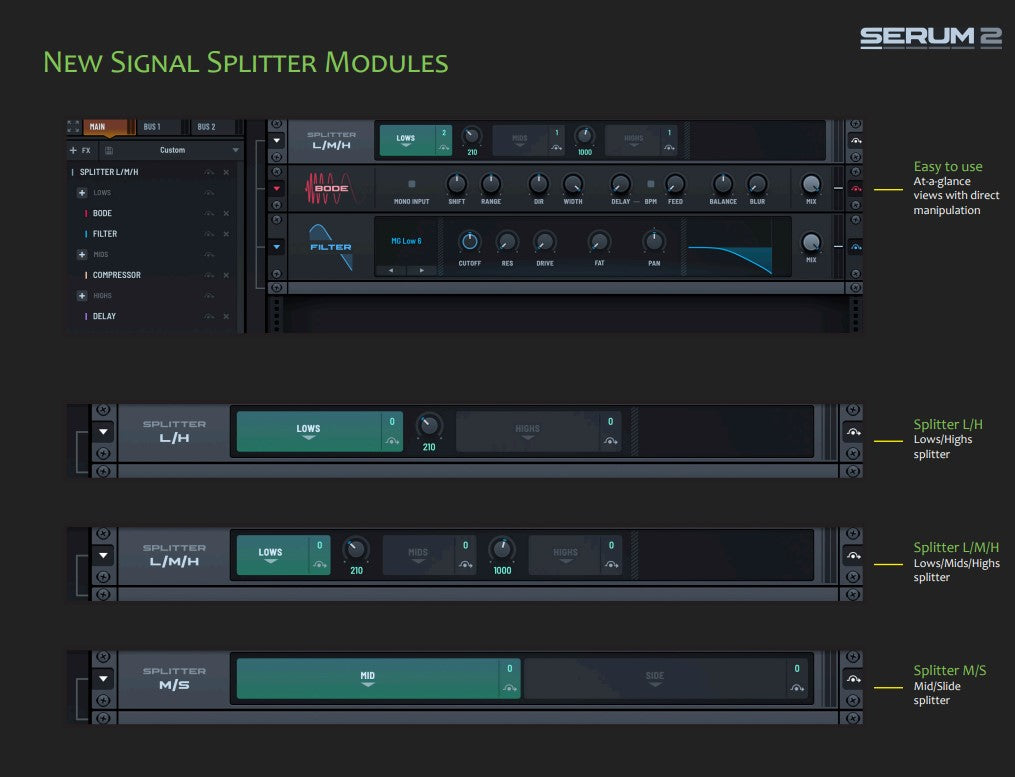Image resolution: width=1015 pixels, height=777 pixels.
Task: Collapse the standalone Splitter L/M/H module
Action: (x=104, y=555)
